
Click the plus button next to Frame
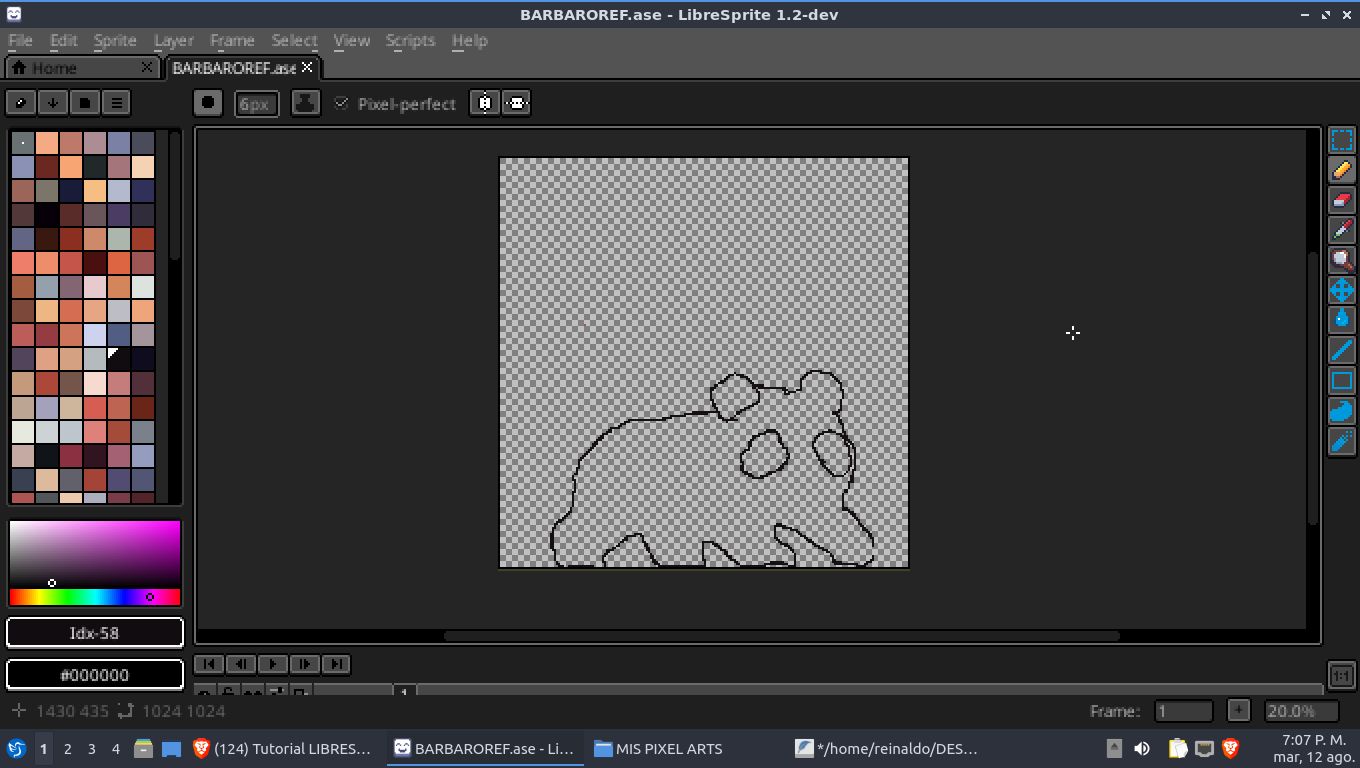(1238, 710)
